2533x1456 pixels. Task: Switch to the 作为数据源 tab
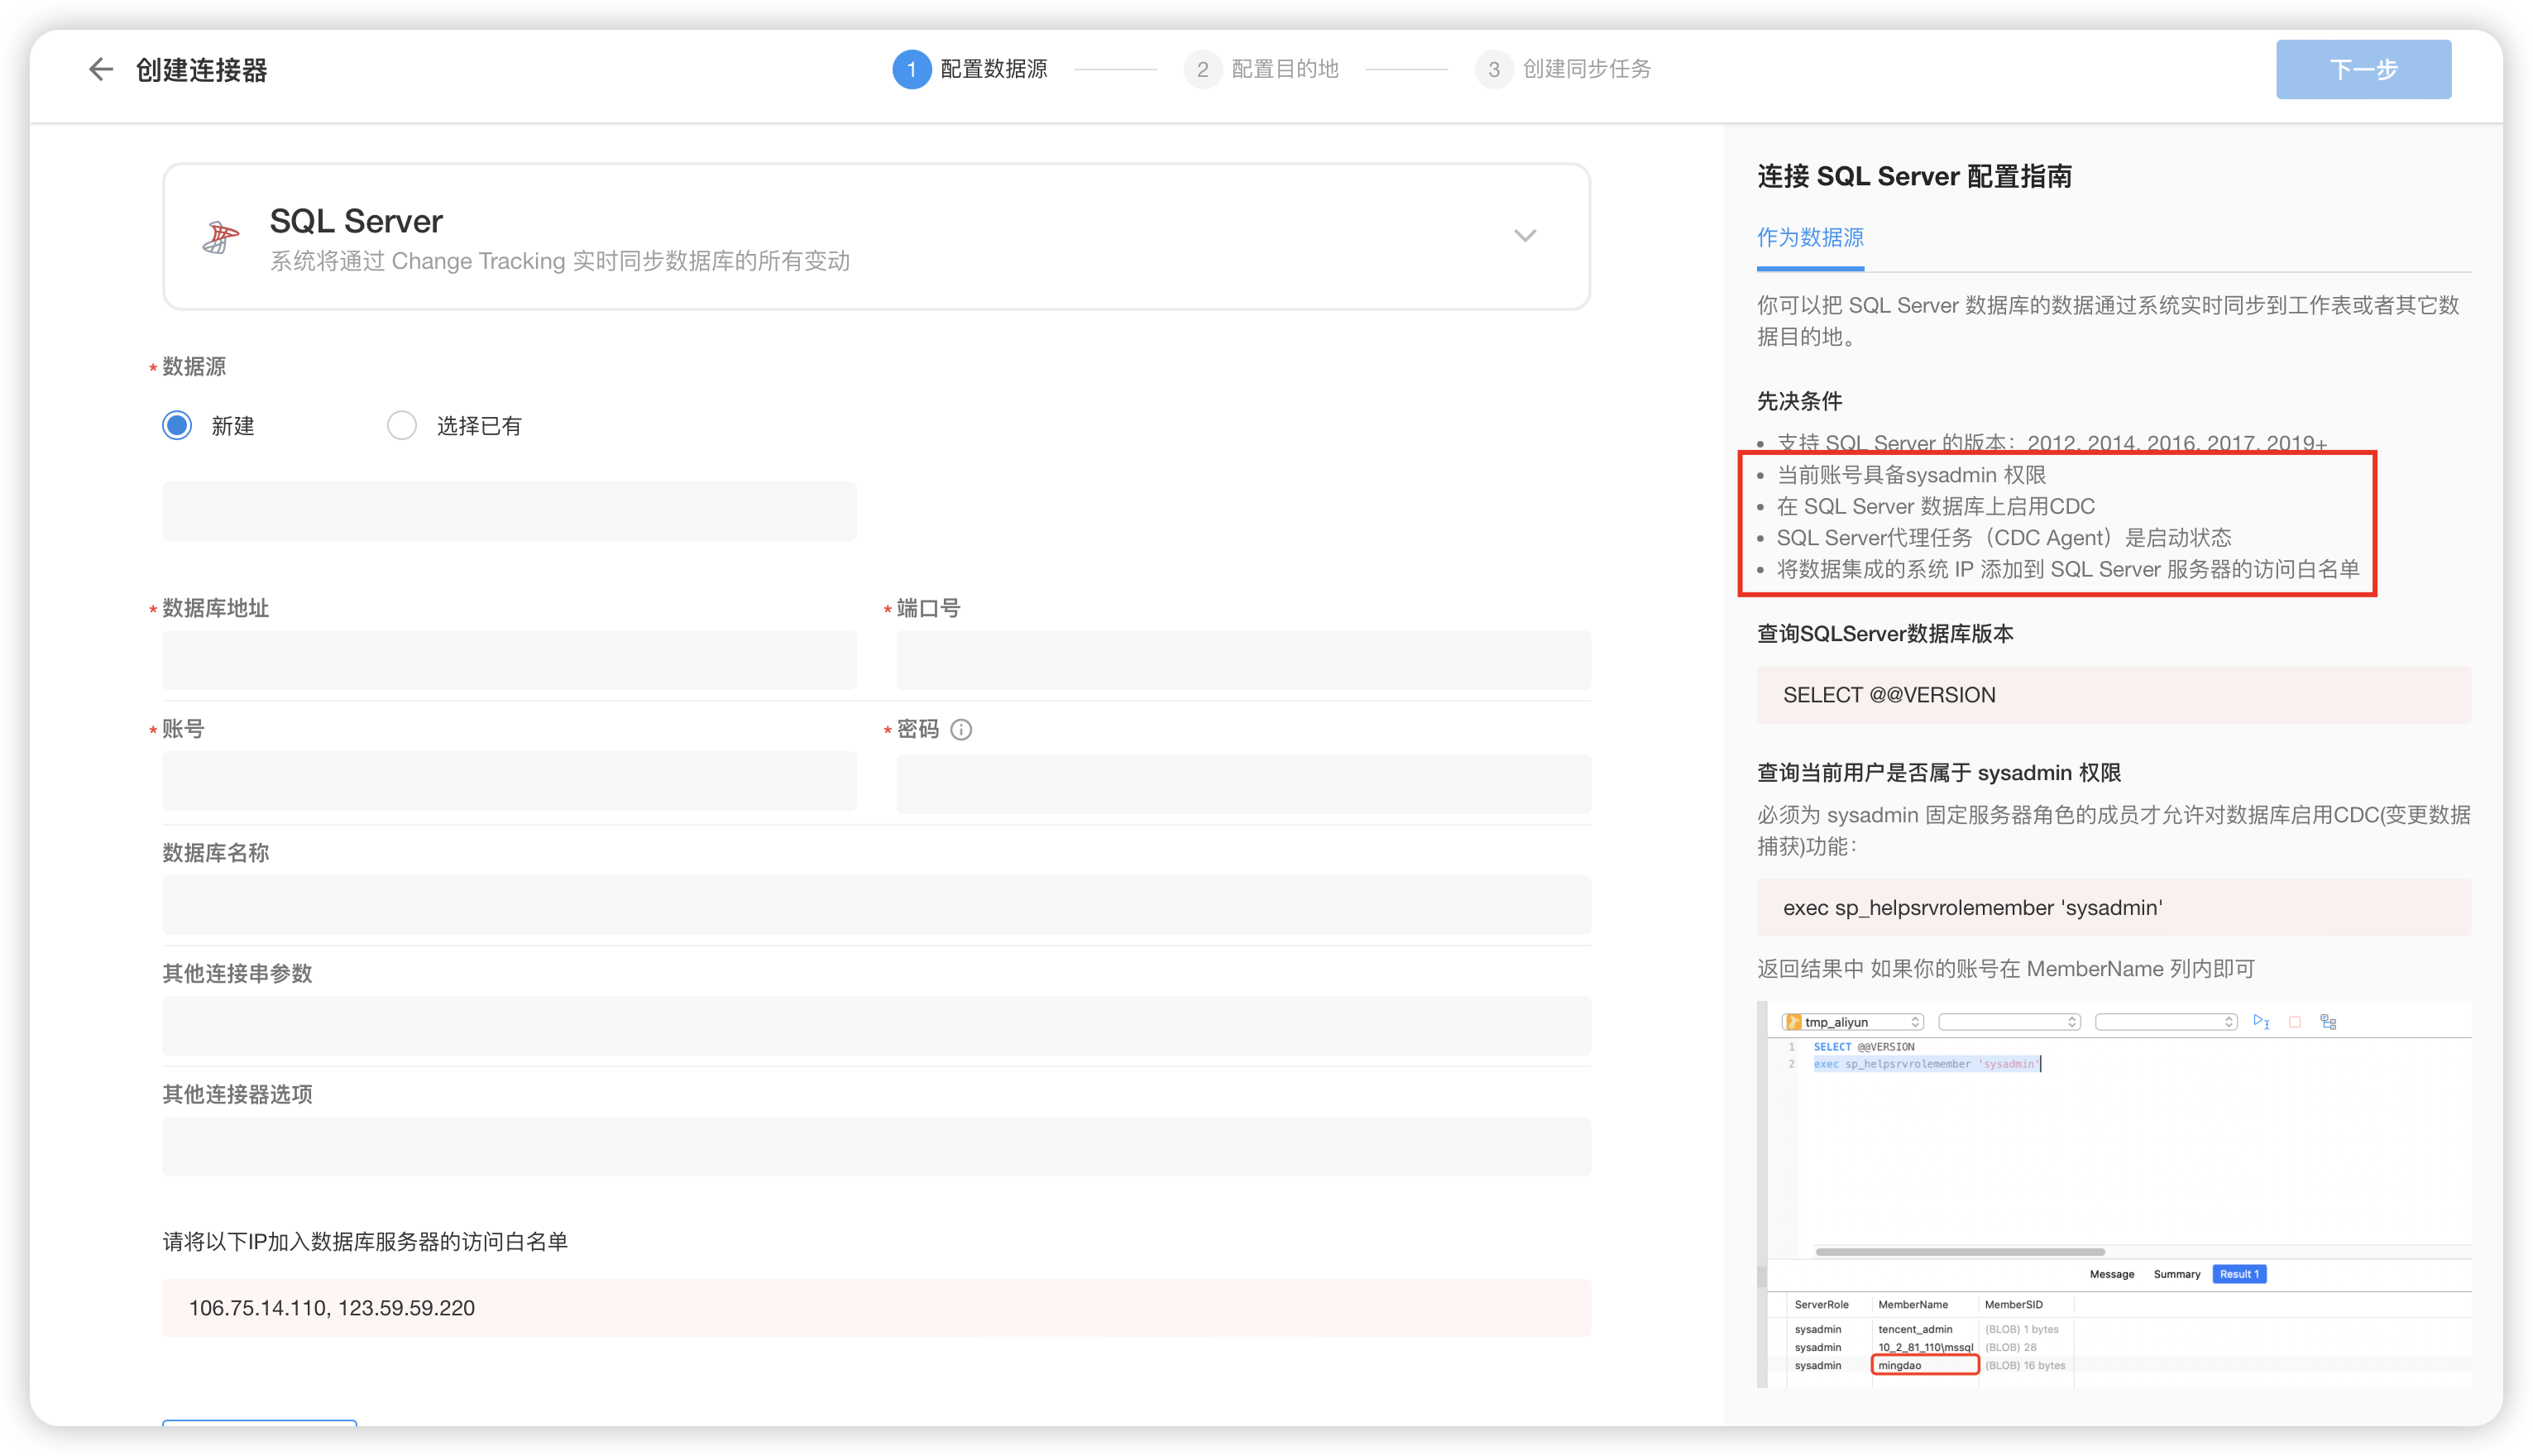[x=1810, y=238]
